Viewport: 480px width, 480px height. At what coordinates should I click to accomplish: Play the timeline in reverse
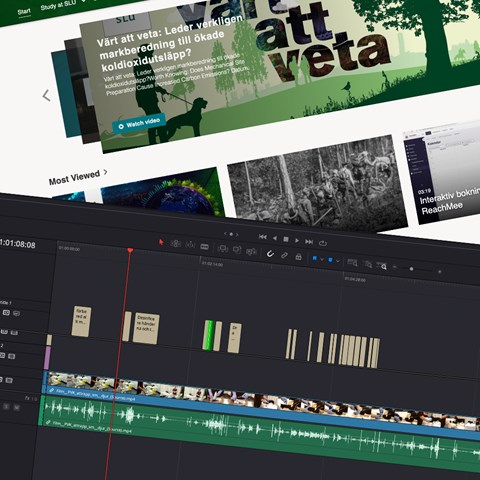[275, 238]
